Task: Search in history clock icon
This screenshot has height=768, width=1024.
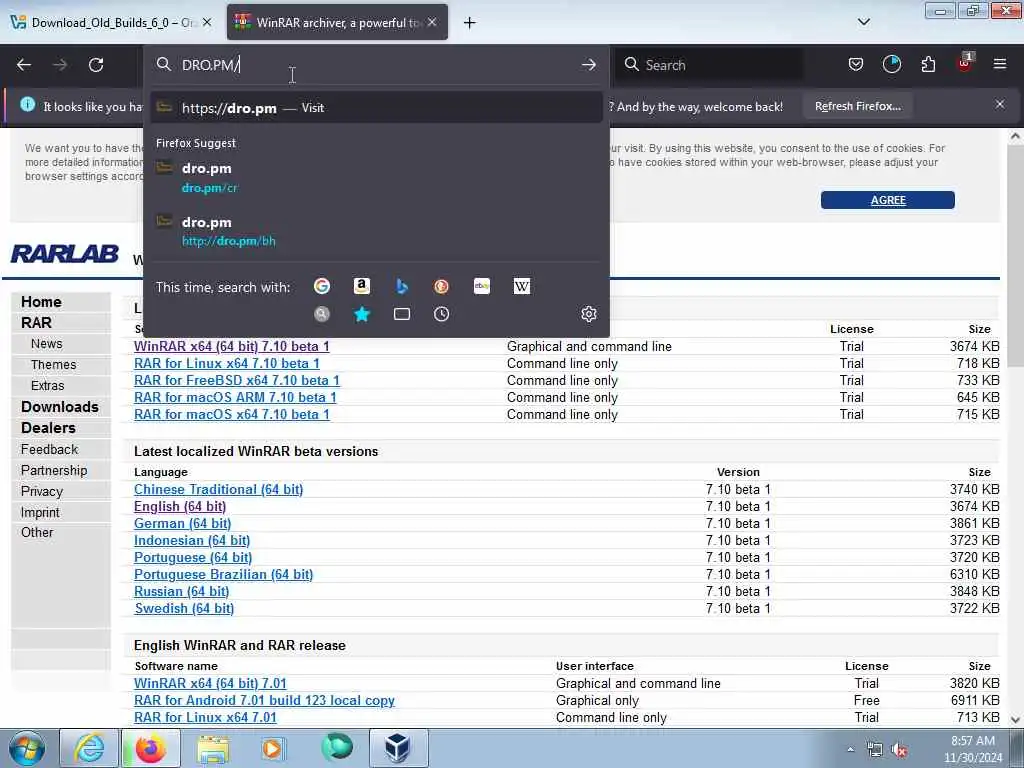Action: (441, 314)
